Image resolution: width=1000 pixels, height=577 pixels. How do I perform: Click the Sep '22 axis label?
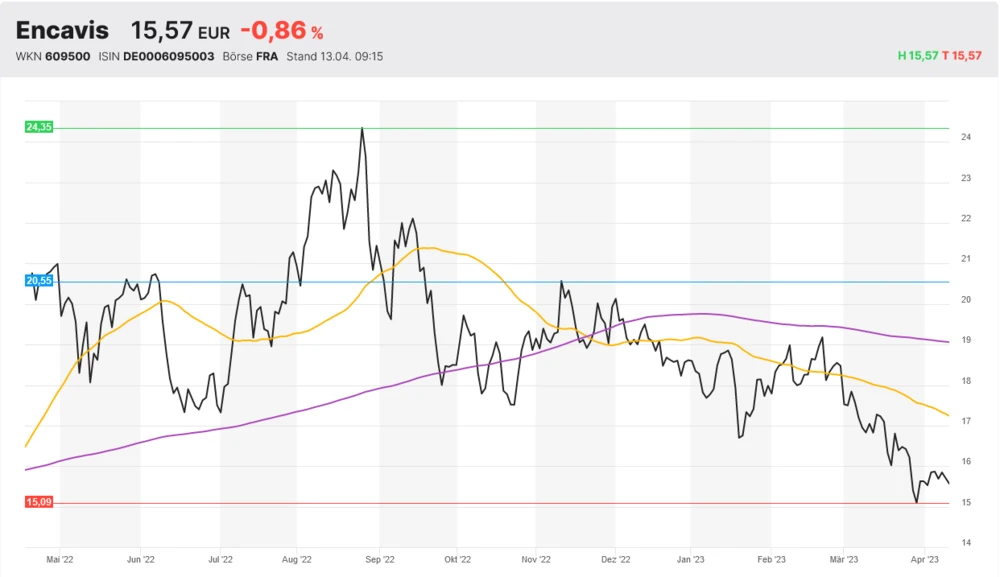pyautogui.click(x=379, y=559)
